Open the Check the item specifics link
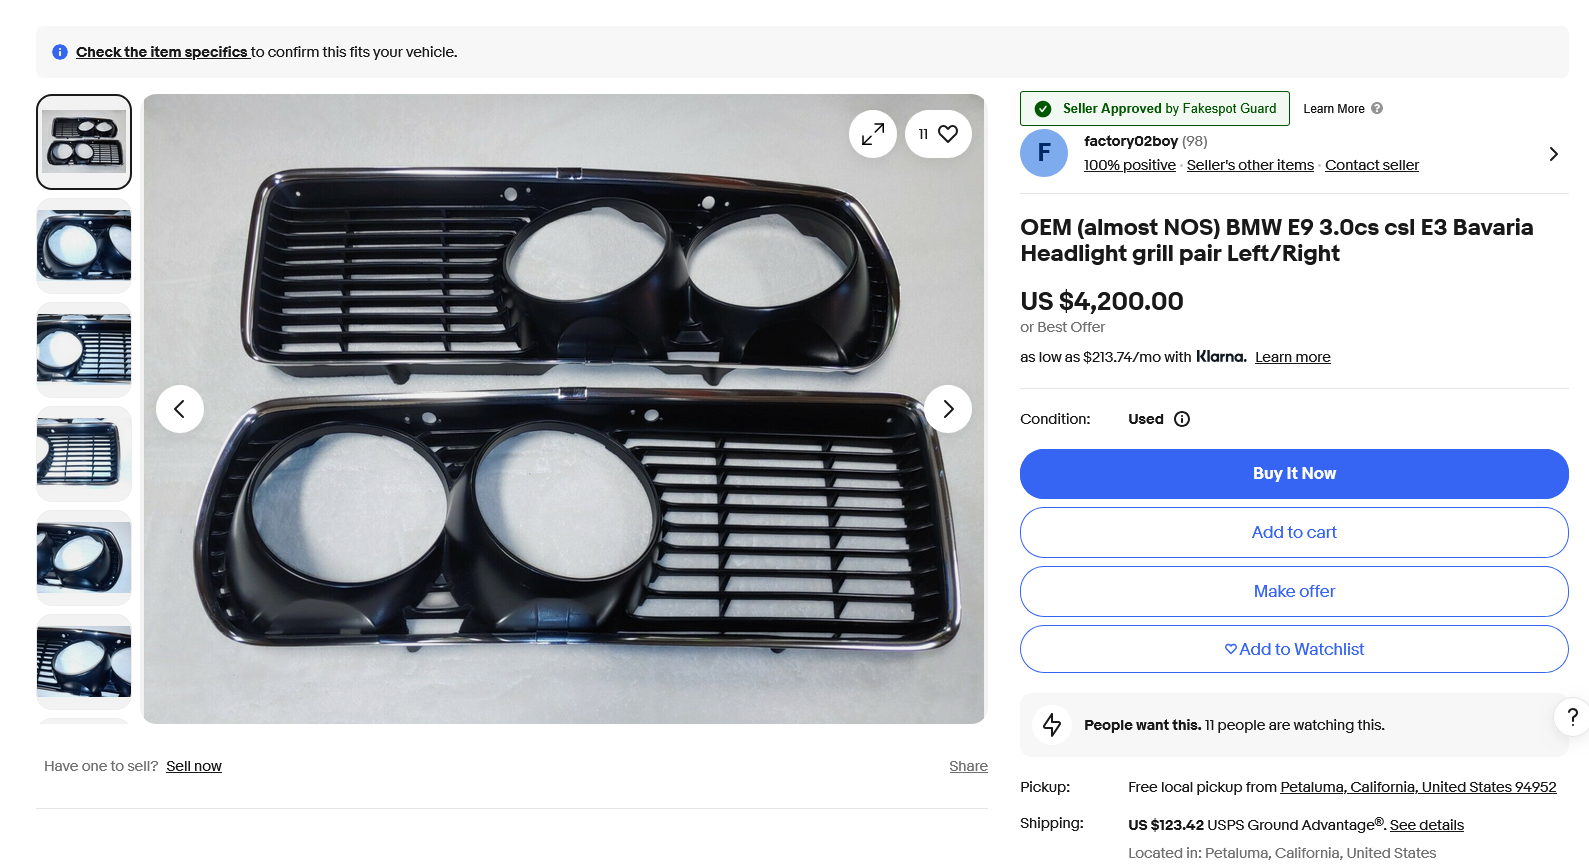The image size is (1589, 864). point(162,52)
